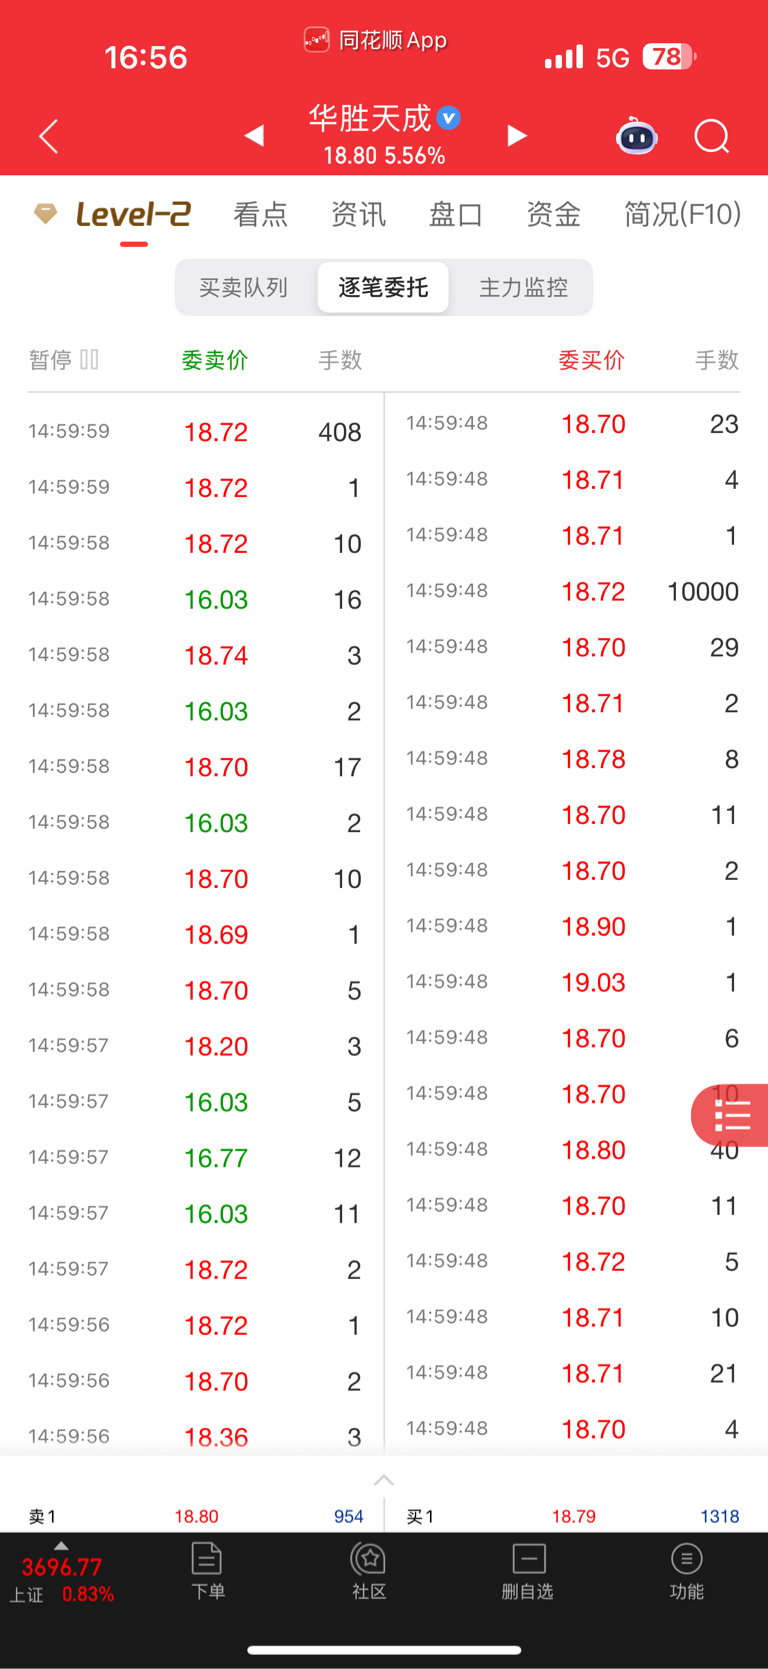Viewport: 768px width, 1669px height.
Task: Tap the back arrow in header
Action: [48, 136]
